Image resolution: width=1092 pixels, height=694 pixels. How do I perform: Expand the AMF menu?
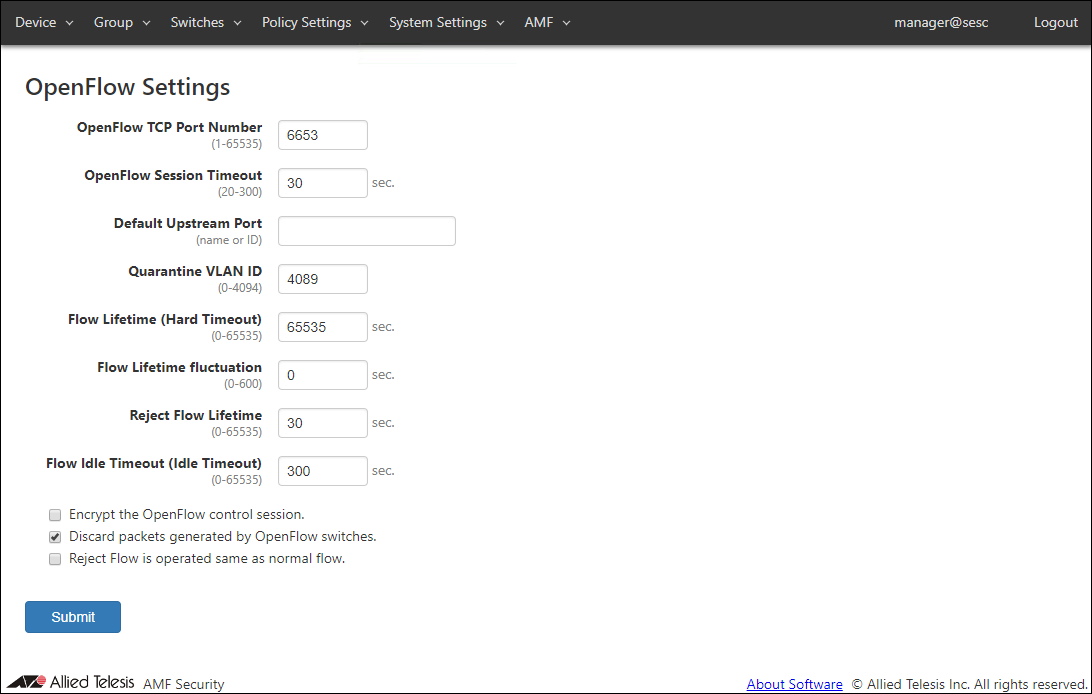[547, 22]
